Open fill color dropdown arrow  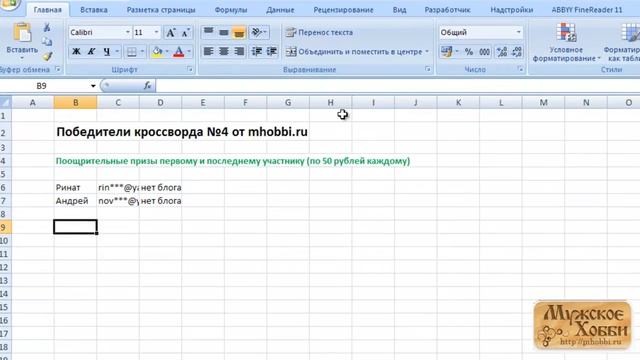coord(167,51)
